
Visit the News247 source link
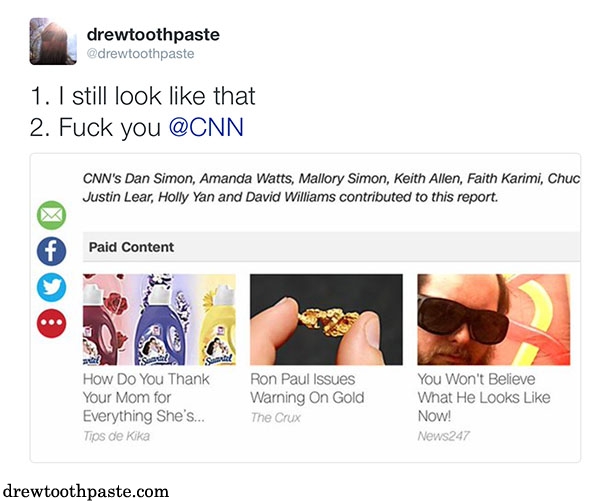tap(443, 436)
